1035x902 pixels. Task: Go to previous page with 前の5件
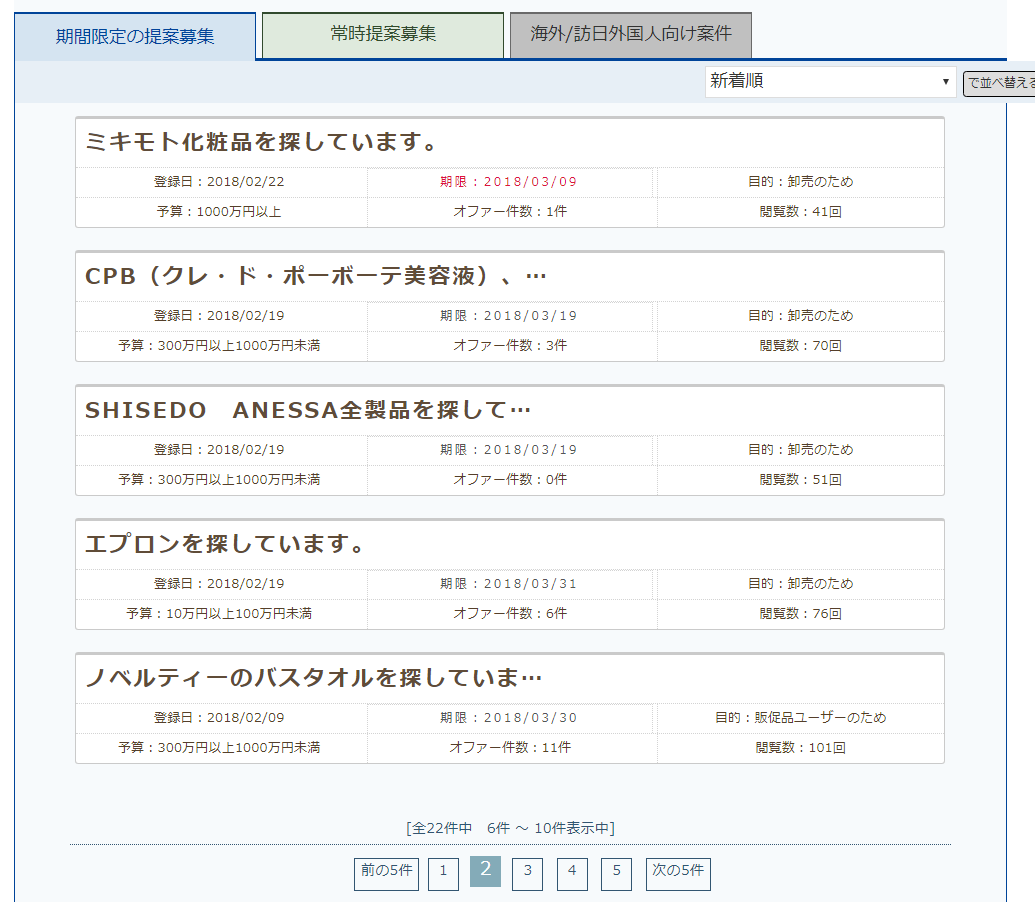386,874
